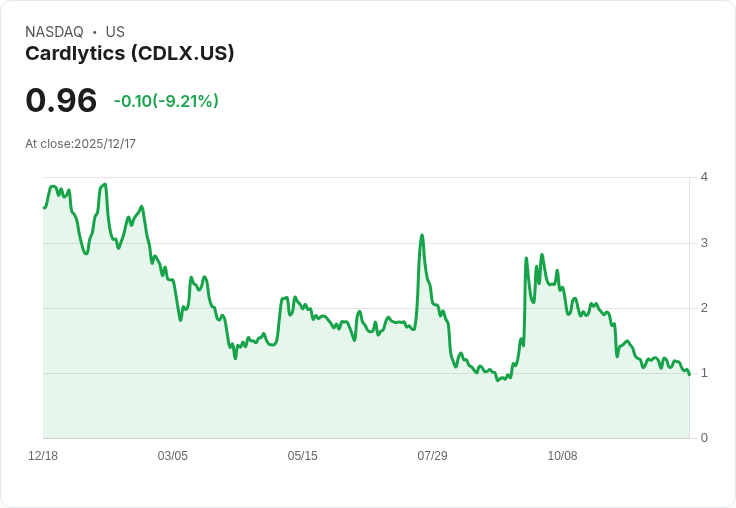Click the US market label
This screenshot has width=736, height=508.
(x=115, y=32)
